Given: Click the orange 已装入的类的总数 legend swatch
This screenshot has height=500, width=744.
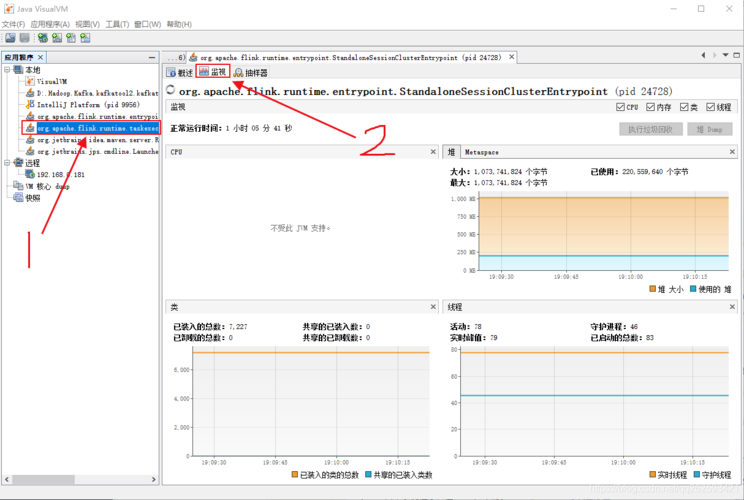Looking at the screenshot, I should (295, 474).
